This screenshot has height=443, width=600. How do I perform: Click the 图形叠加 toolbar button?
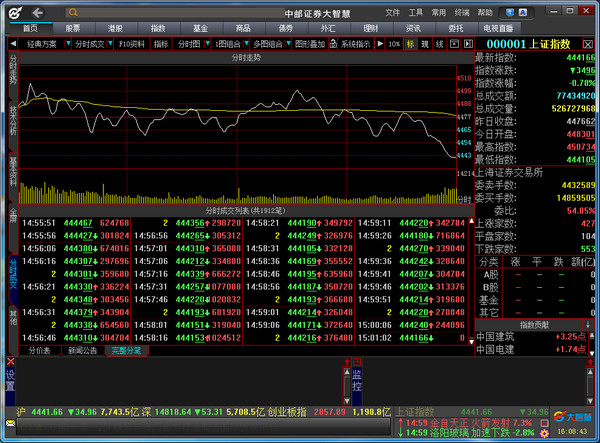(310, 44)
